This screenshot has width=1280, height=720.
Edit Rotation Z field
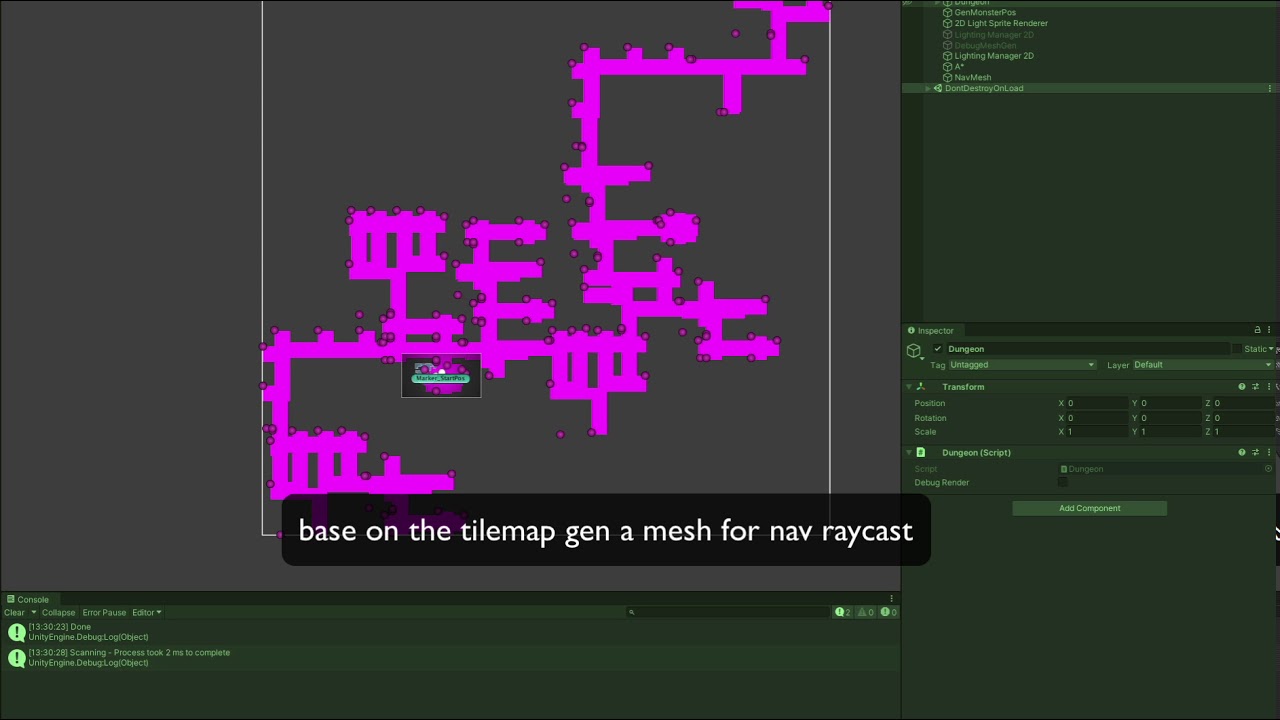(1245, 418)
